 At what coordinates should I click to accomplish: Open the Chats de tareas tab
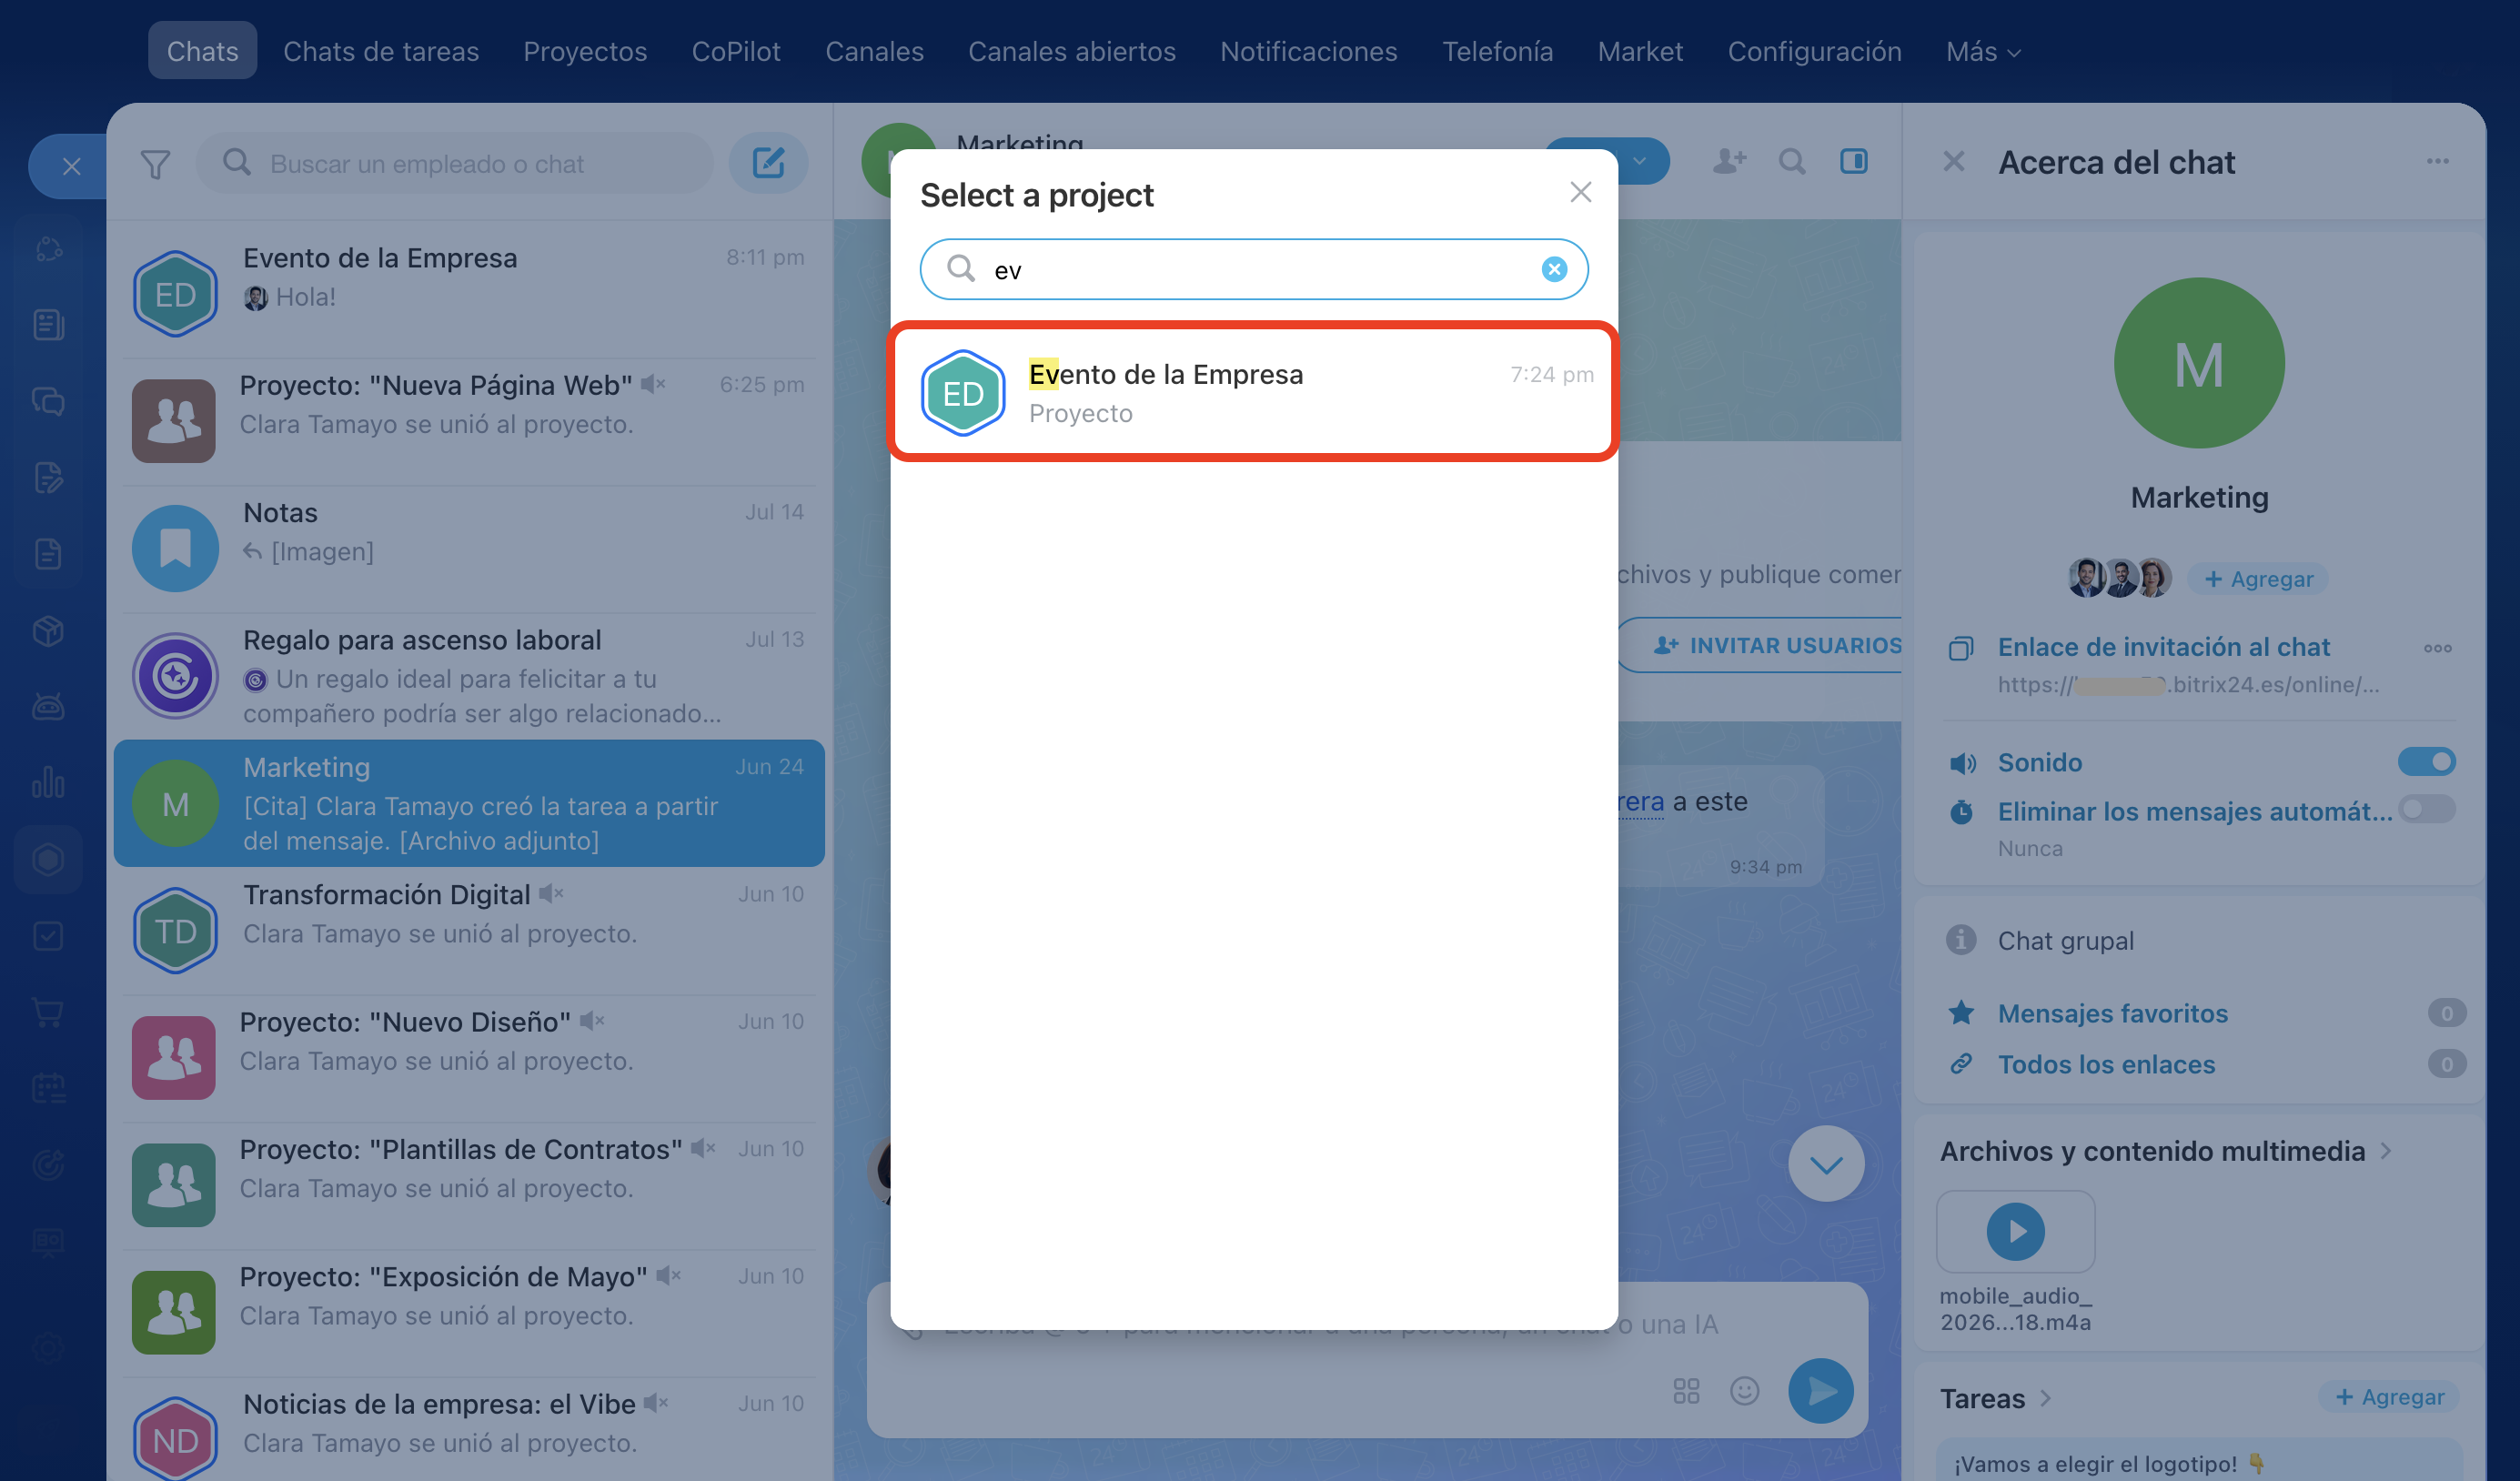(x=381, y=51)
